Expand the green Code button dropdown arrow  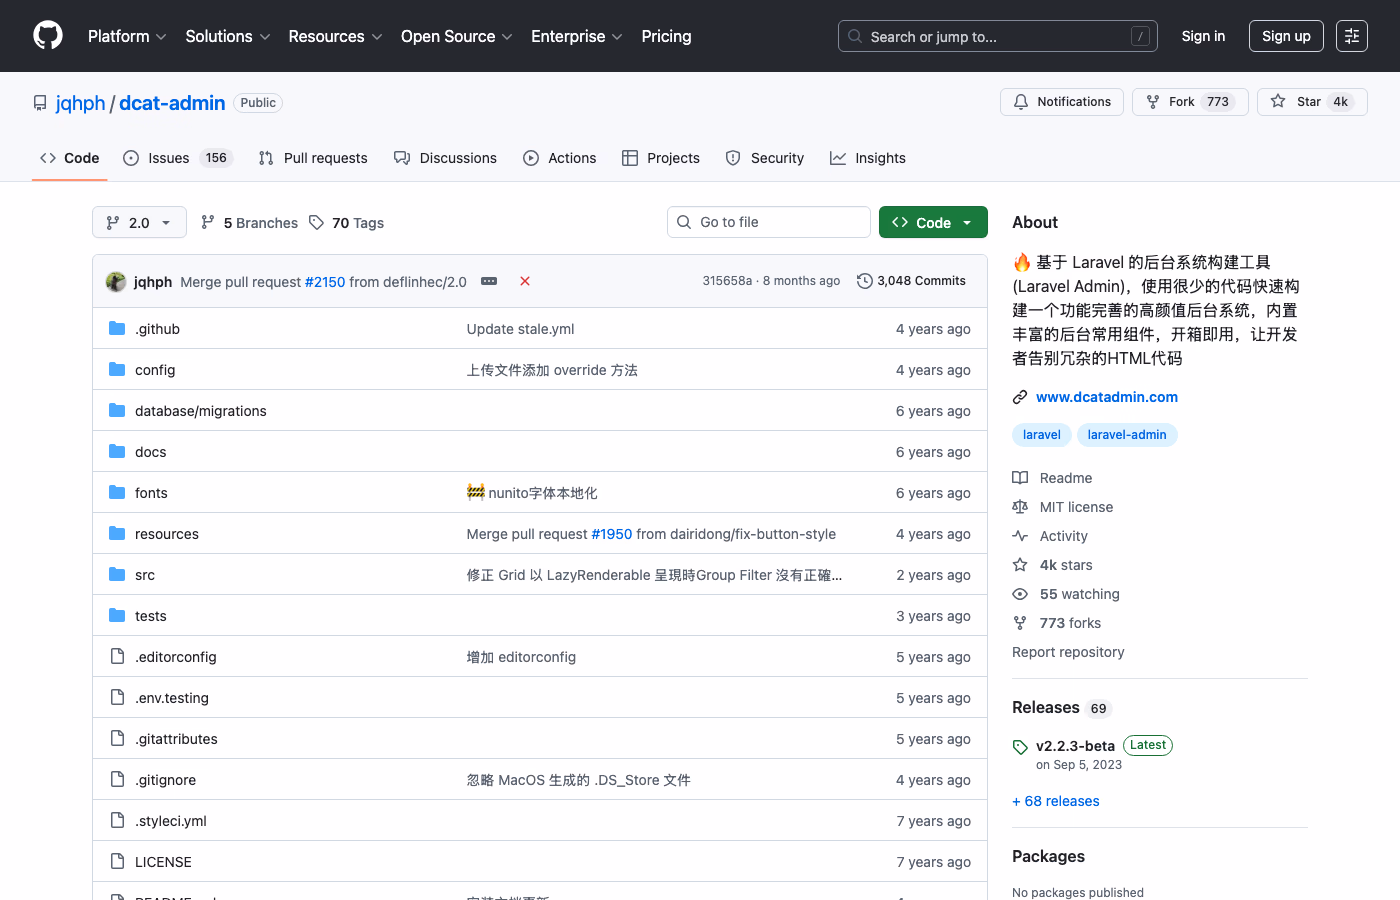967,222
